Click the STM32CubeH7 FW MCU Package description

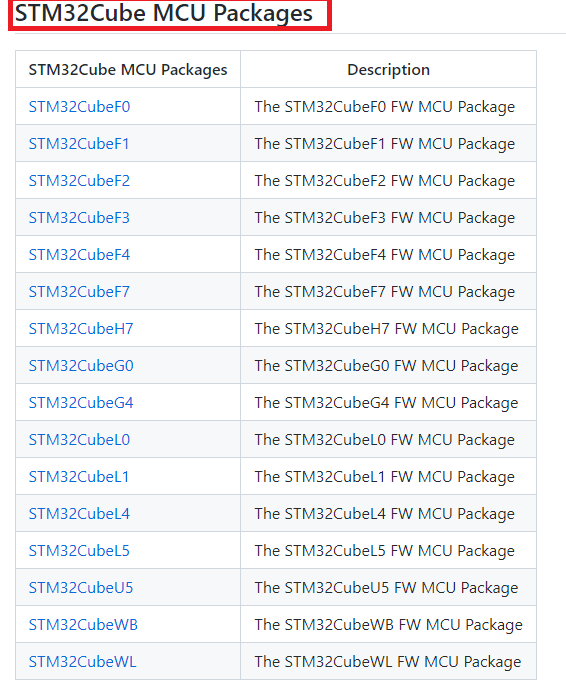(x=386, y=329)
